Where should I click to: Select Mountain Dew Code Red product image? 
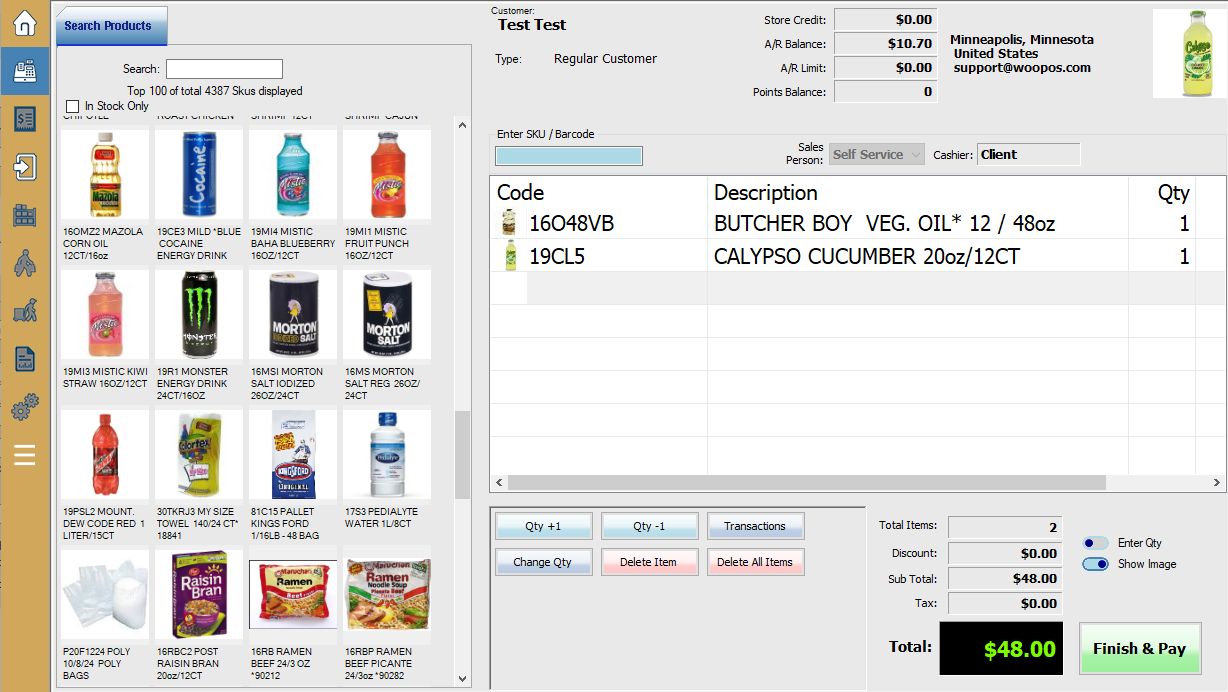[x=105, y=454]
